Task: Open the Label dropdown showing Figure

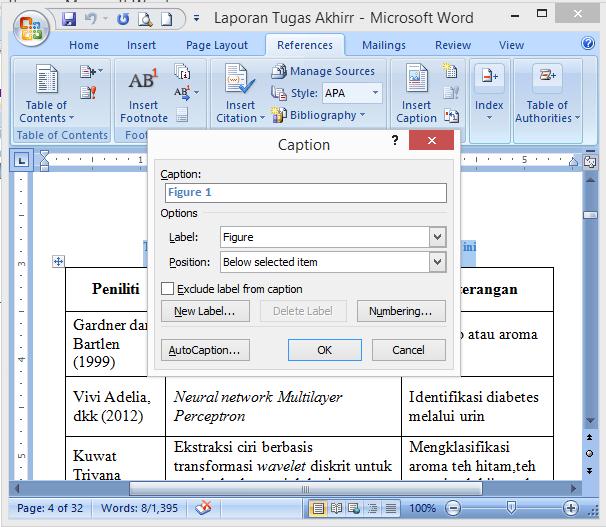Action: click(437, 237)
